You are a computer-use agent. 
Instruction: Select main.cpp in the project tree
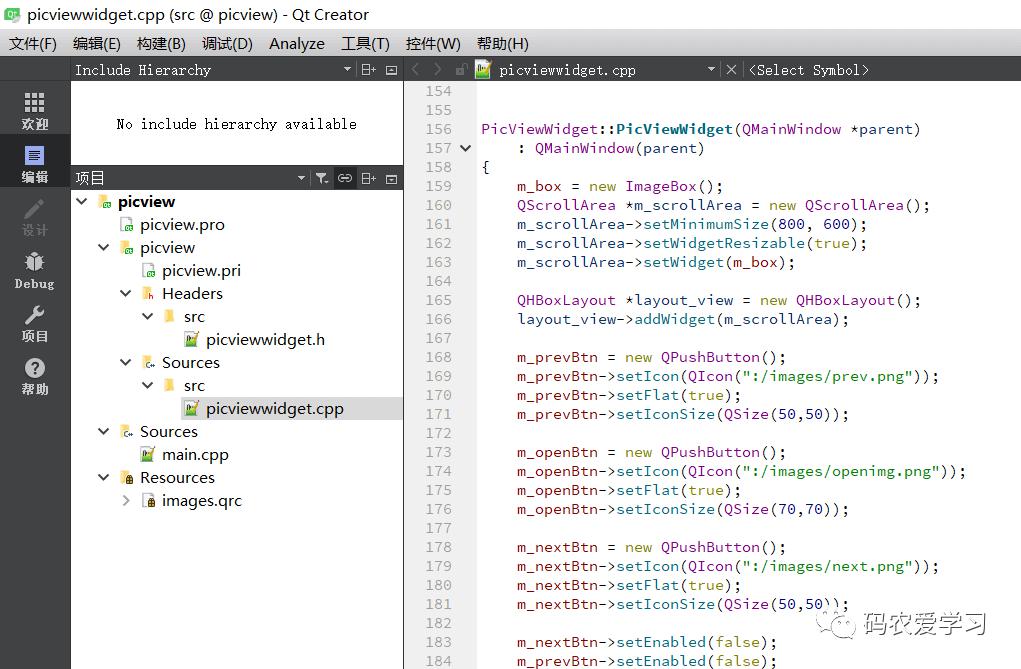(x=195, y=455)
